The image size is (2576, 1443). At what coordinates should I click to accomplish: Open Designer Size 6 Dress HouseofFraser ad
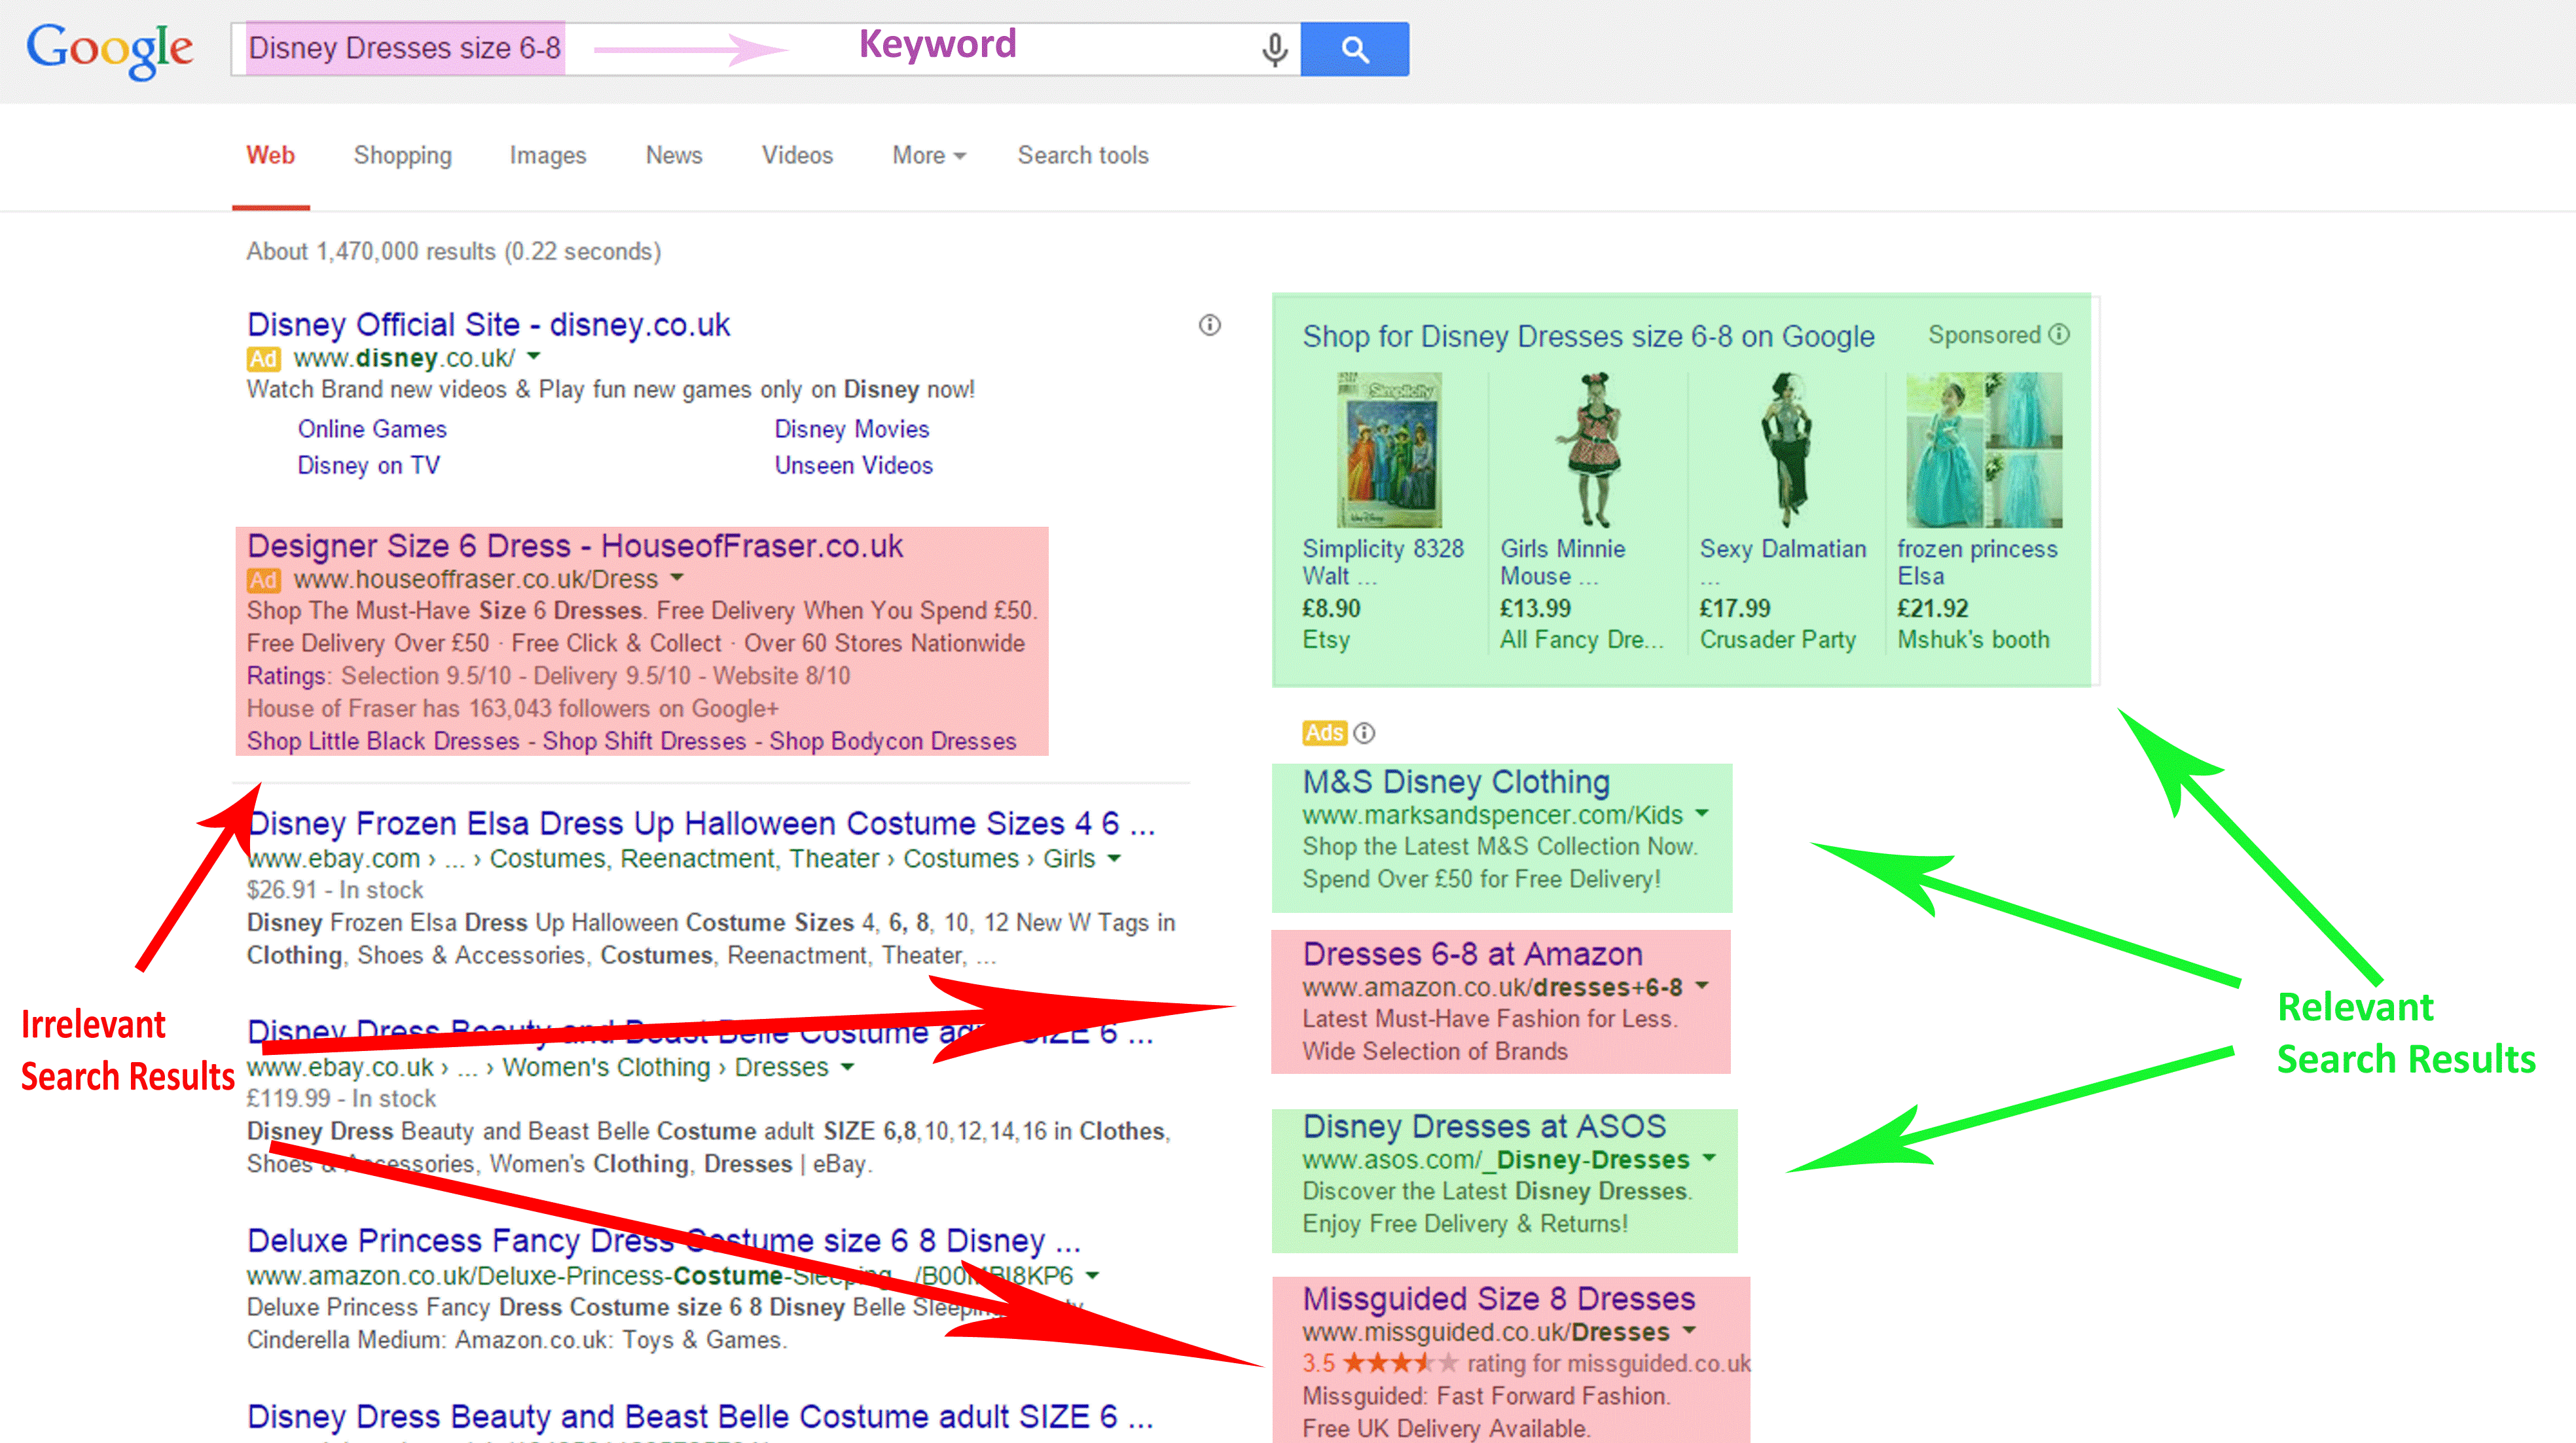(x=575, y=546)
